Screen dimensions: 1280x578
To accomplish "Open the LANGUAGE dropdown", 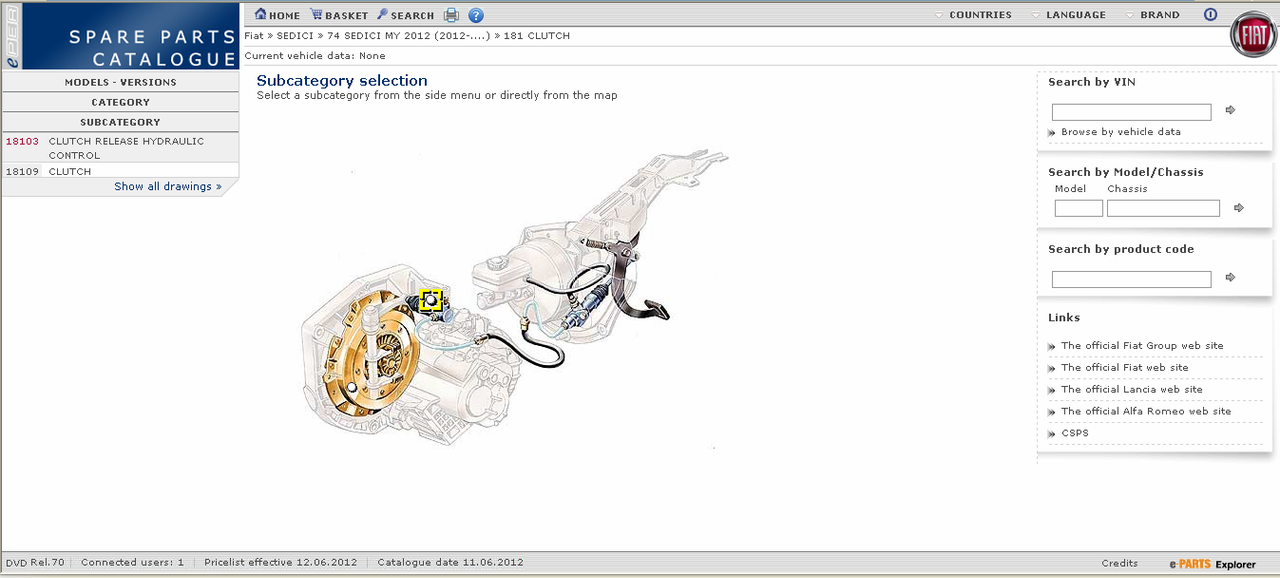I will point(1068,15).
